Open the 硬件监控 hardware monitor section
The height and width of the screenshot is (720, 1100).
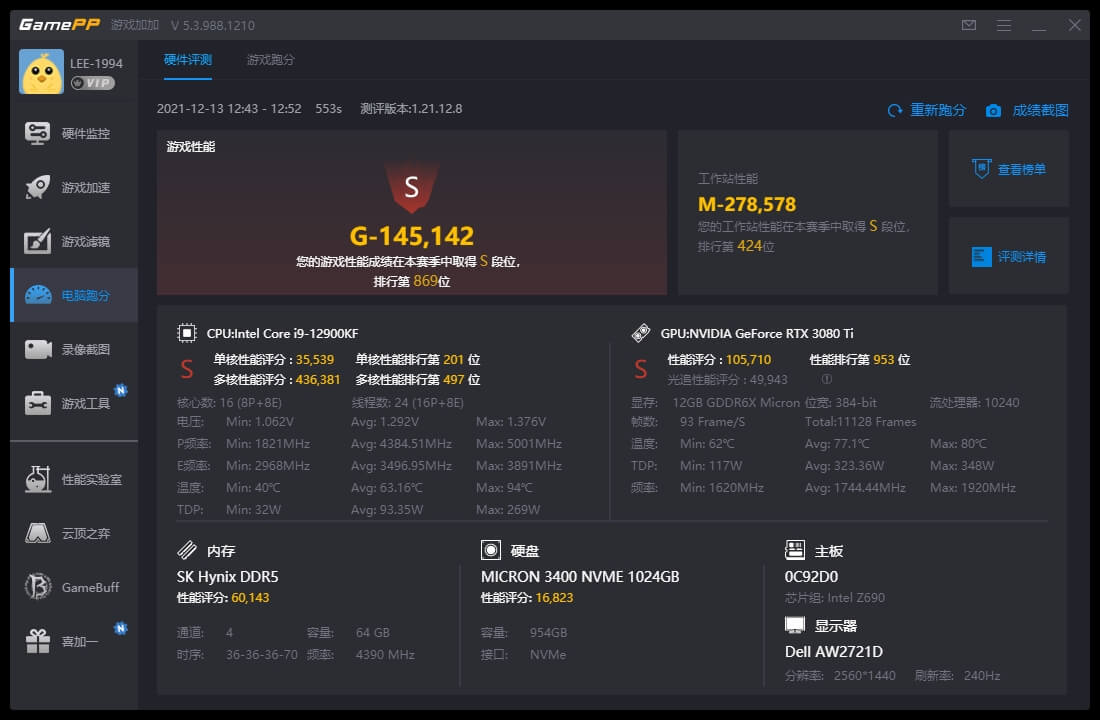tap(74, 133)
